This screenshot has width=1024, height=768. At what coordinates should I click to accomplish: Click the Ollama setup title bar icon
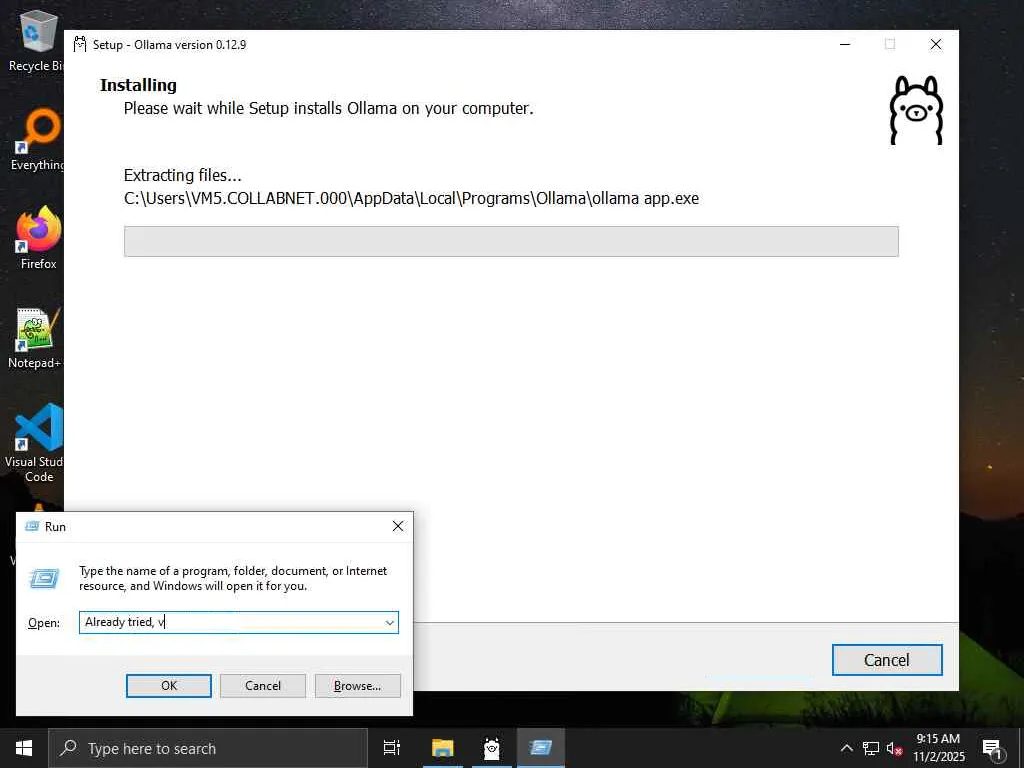[80, 44]
